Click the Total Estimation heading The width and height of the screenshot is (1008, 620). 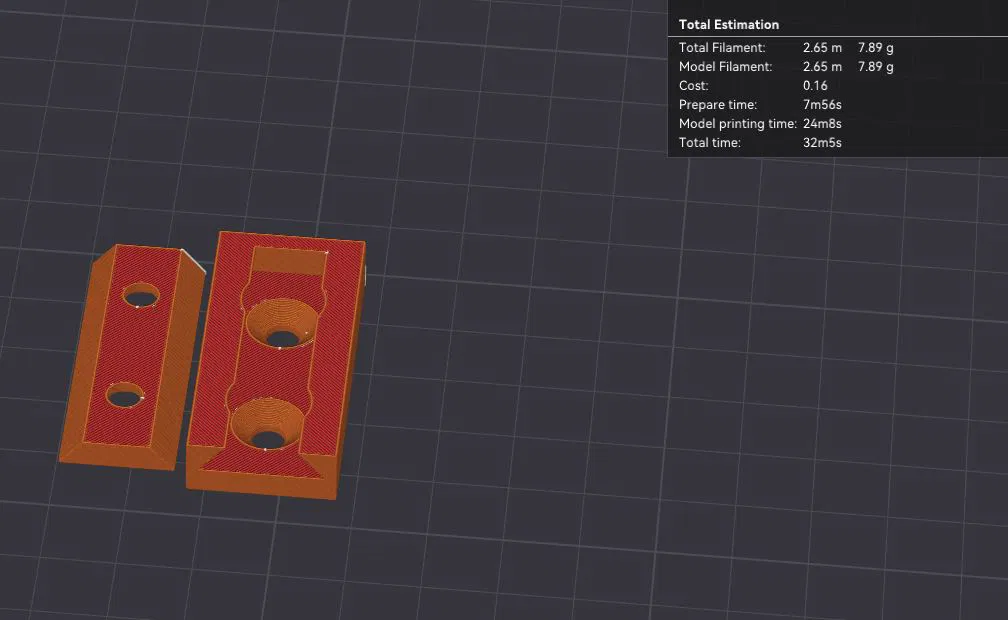point(728,24)
